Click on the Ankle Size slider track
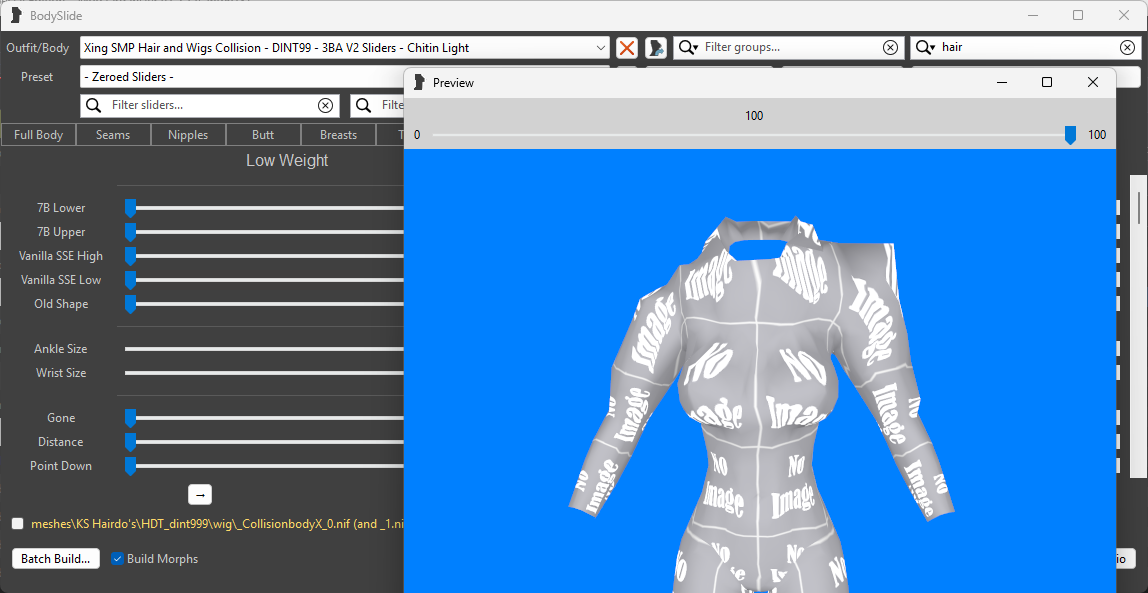This screenshot has width=1148, height=593. [x=264, y=349]
